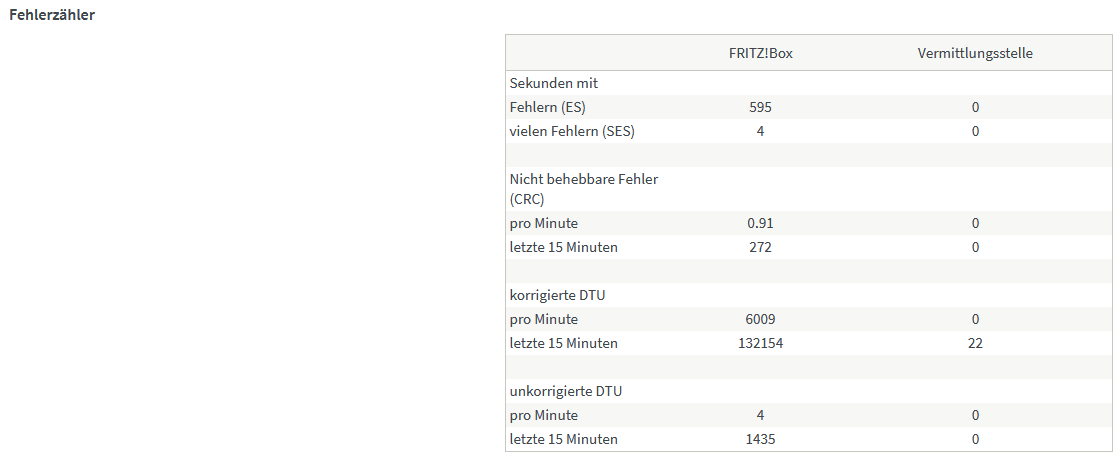
Task: Select the corrected DTU value 6009
Action: [760, 319]
